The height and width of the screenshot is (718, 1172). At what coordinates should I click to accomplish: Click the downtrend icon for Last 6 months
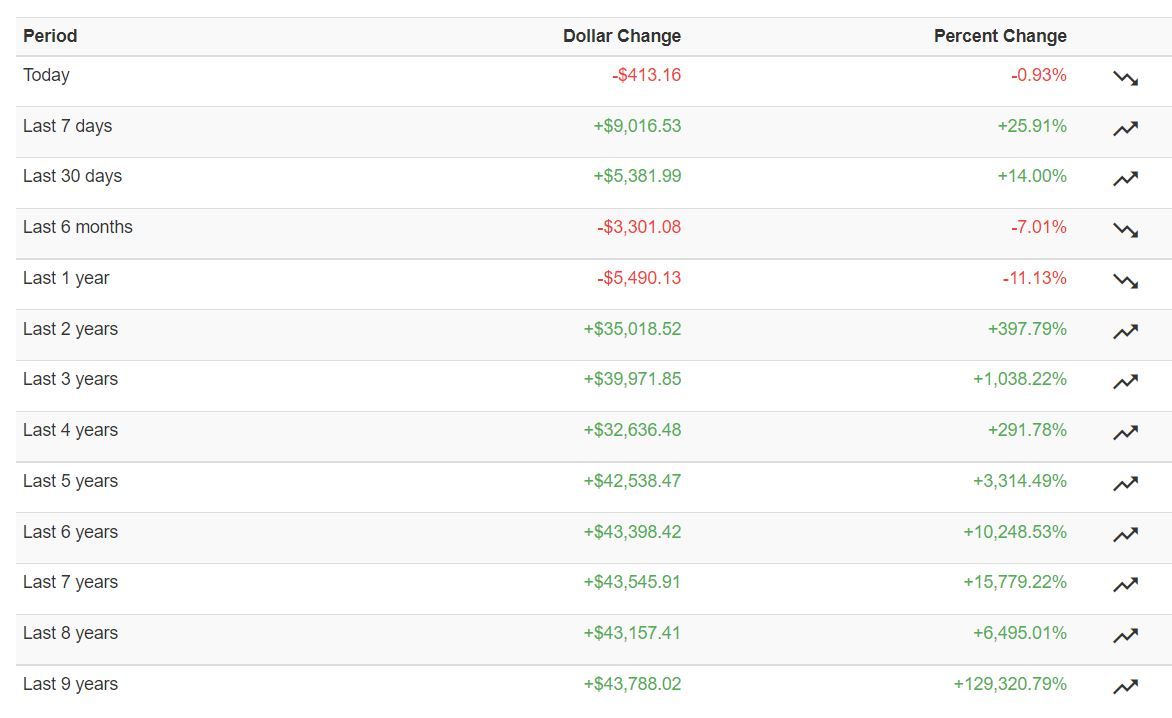pos(1125,230)
